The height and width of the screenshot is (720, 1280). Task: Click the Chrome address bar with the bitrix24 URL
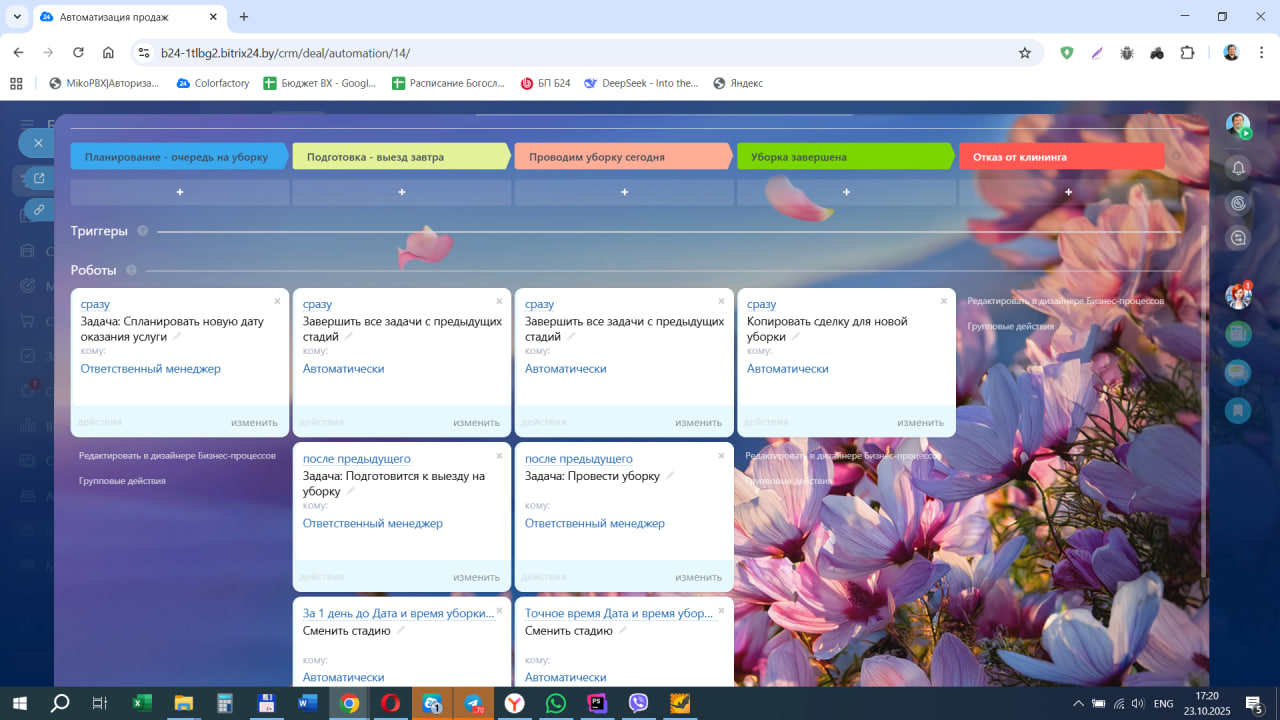pos(585,53)
